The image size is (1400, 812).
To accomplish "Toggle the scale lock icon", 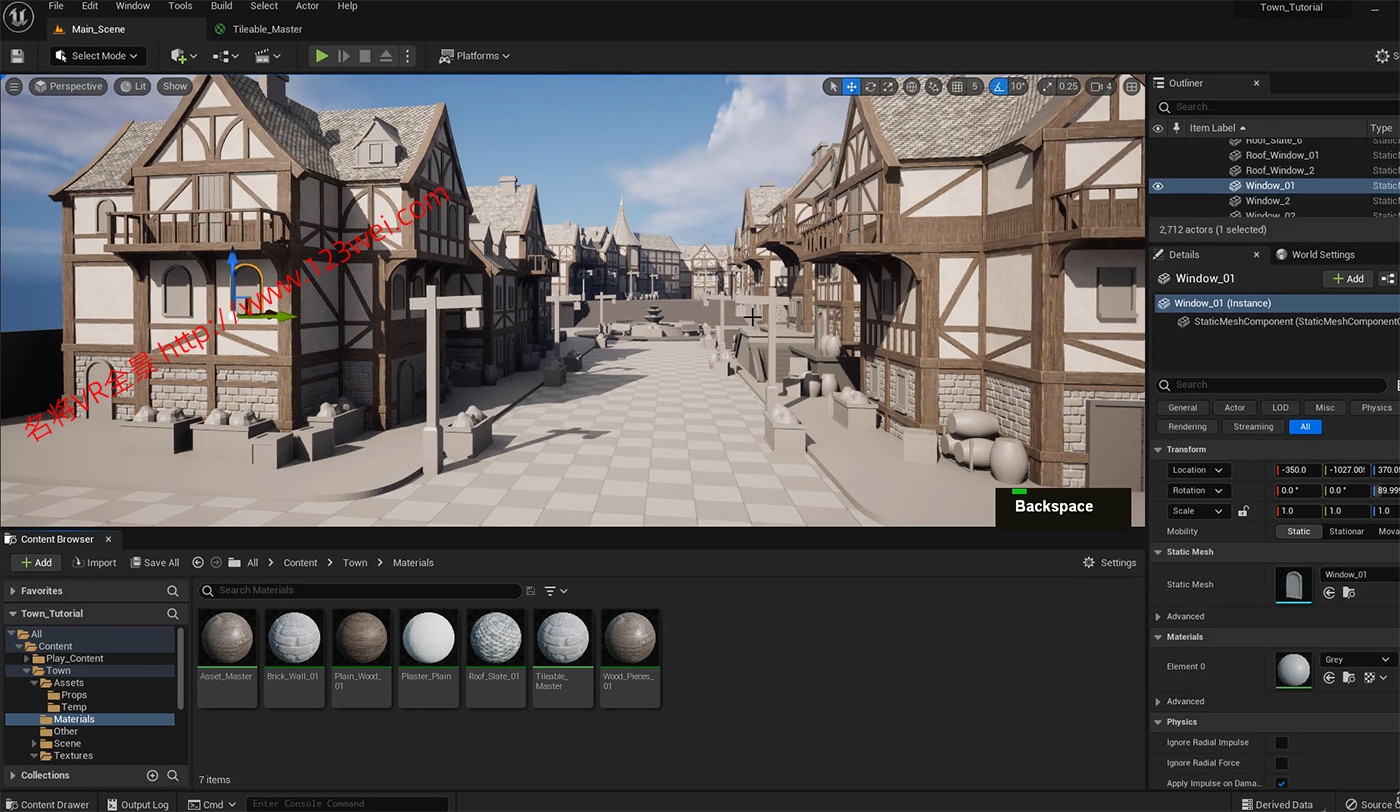I will 1243,511.
